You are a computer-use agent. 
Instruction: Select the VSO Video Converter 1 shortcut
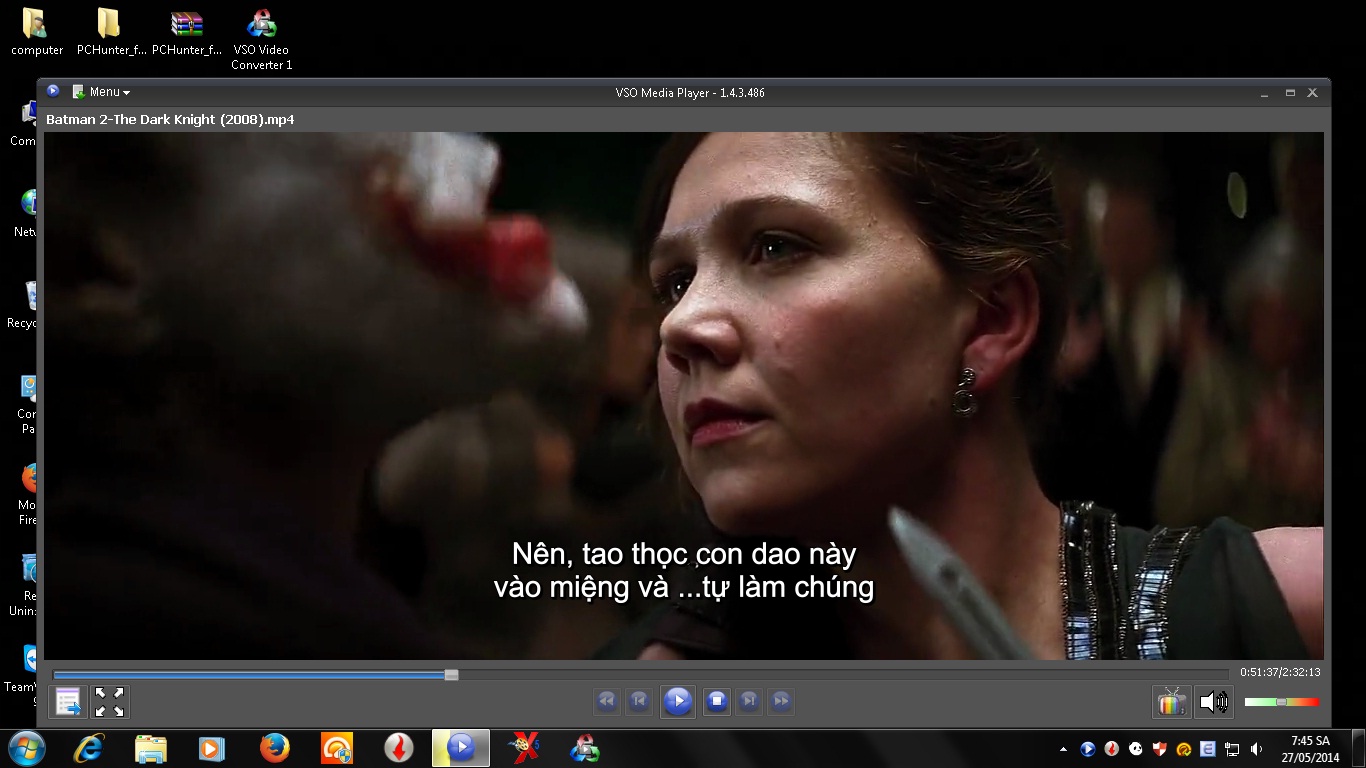[x=262, y=40]
